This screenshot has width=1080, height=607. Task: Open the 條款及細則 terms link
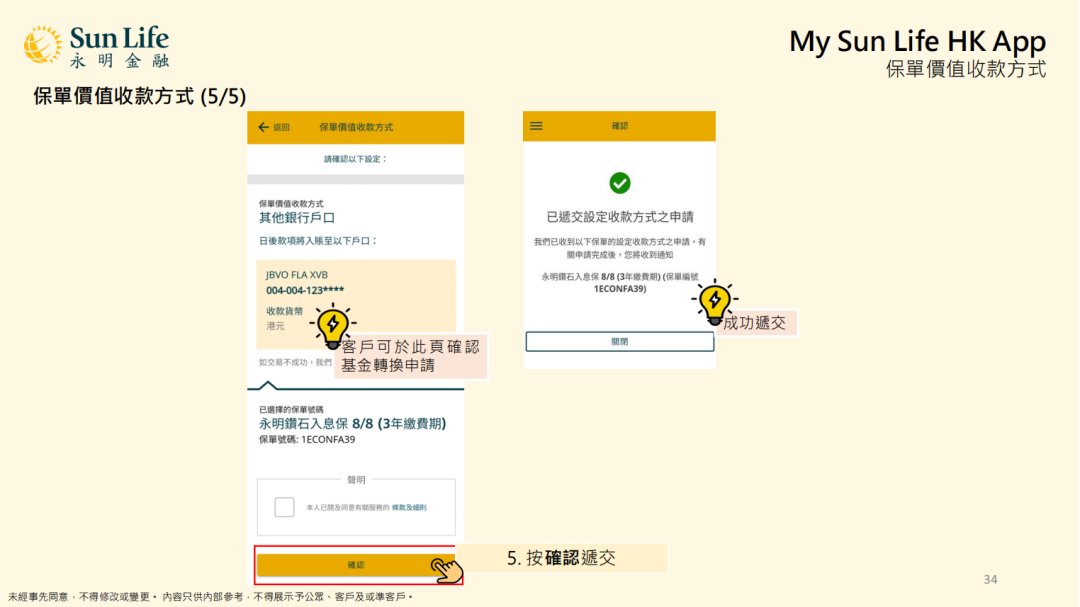409,508
